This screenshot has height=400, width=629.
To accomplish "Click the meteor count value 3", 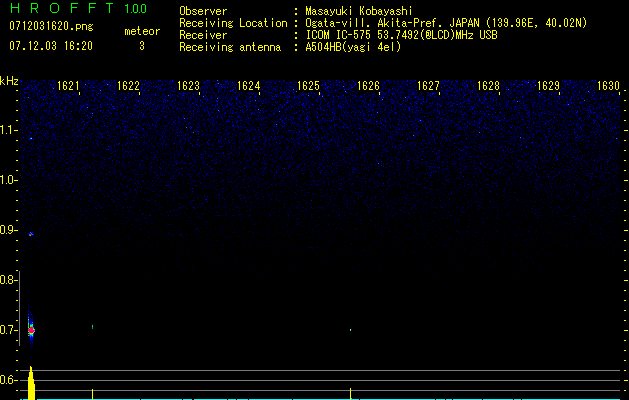I will tap(142, 46).
